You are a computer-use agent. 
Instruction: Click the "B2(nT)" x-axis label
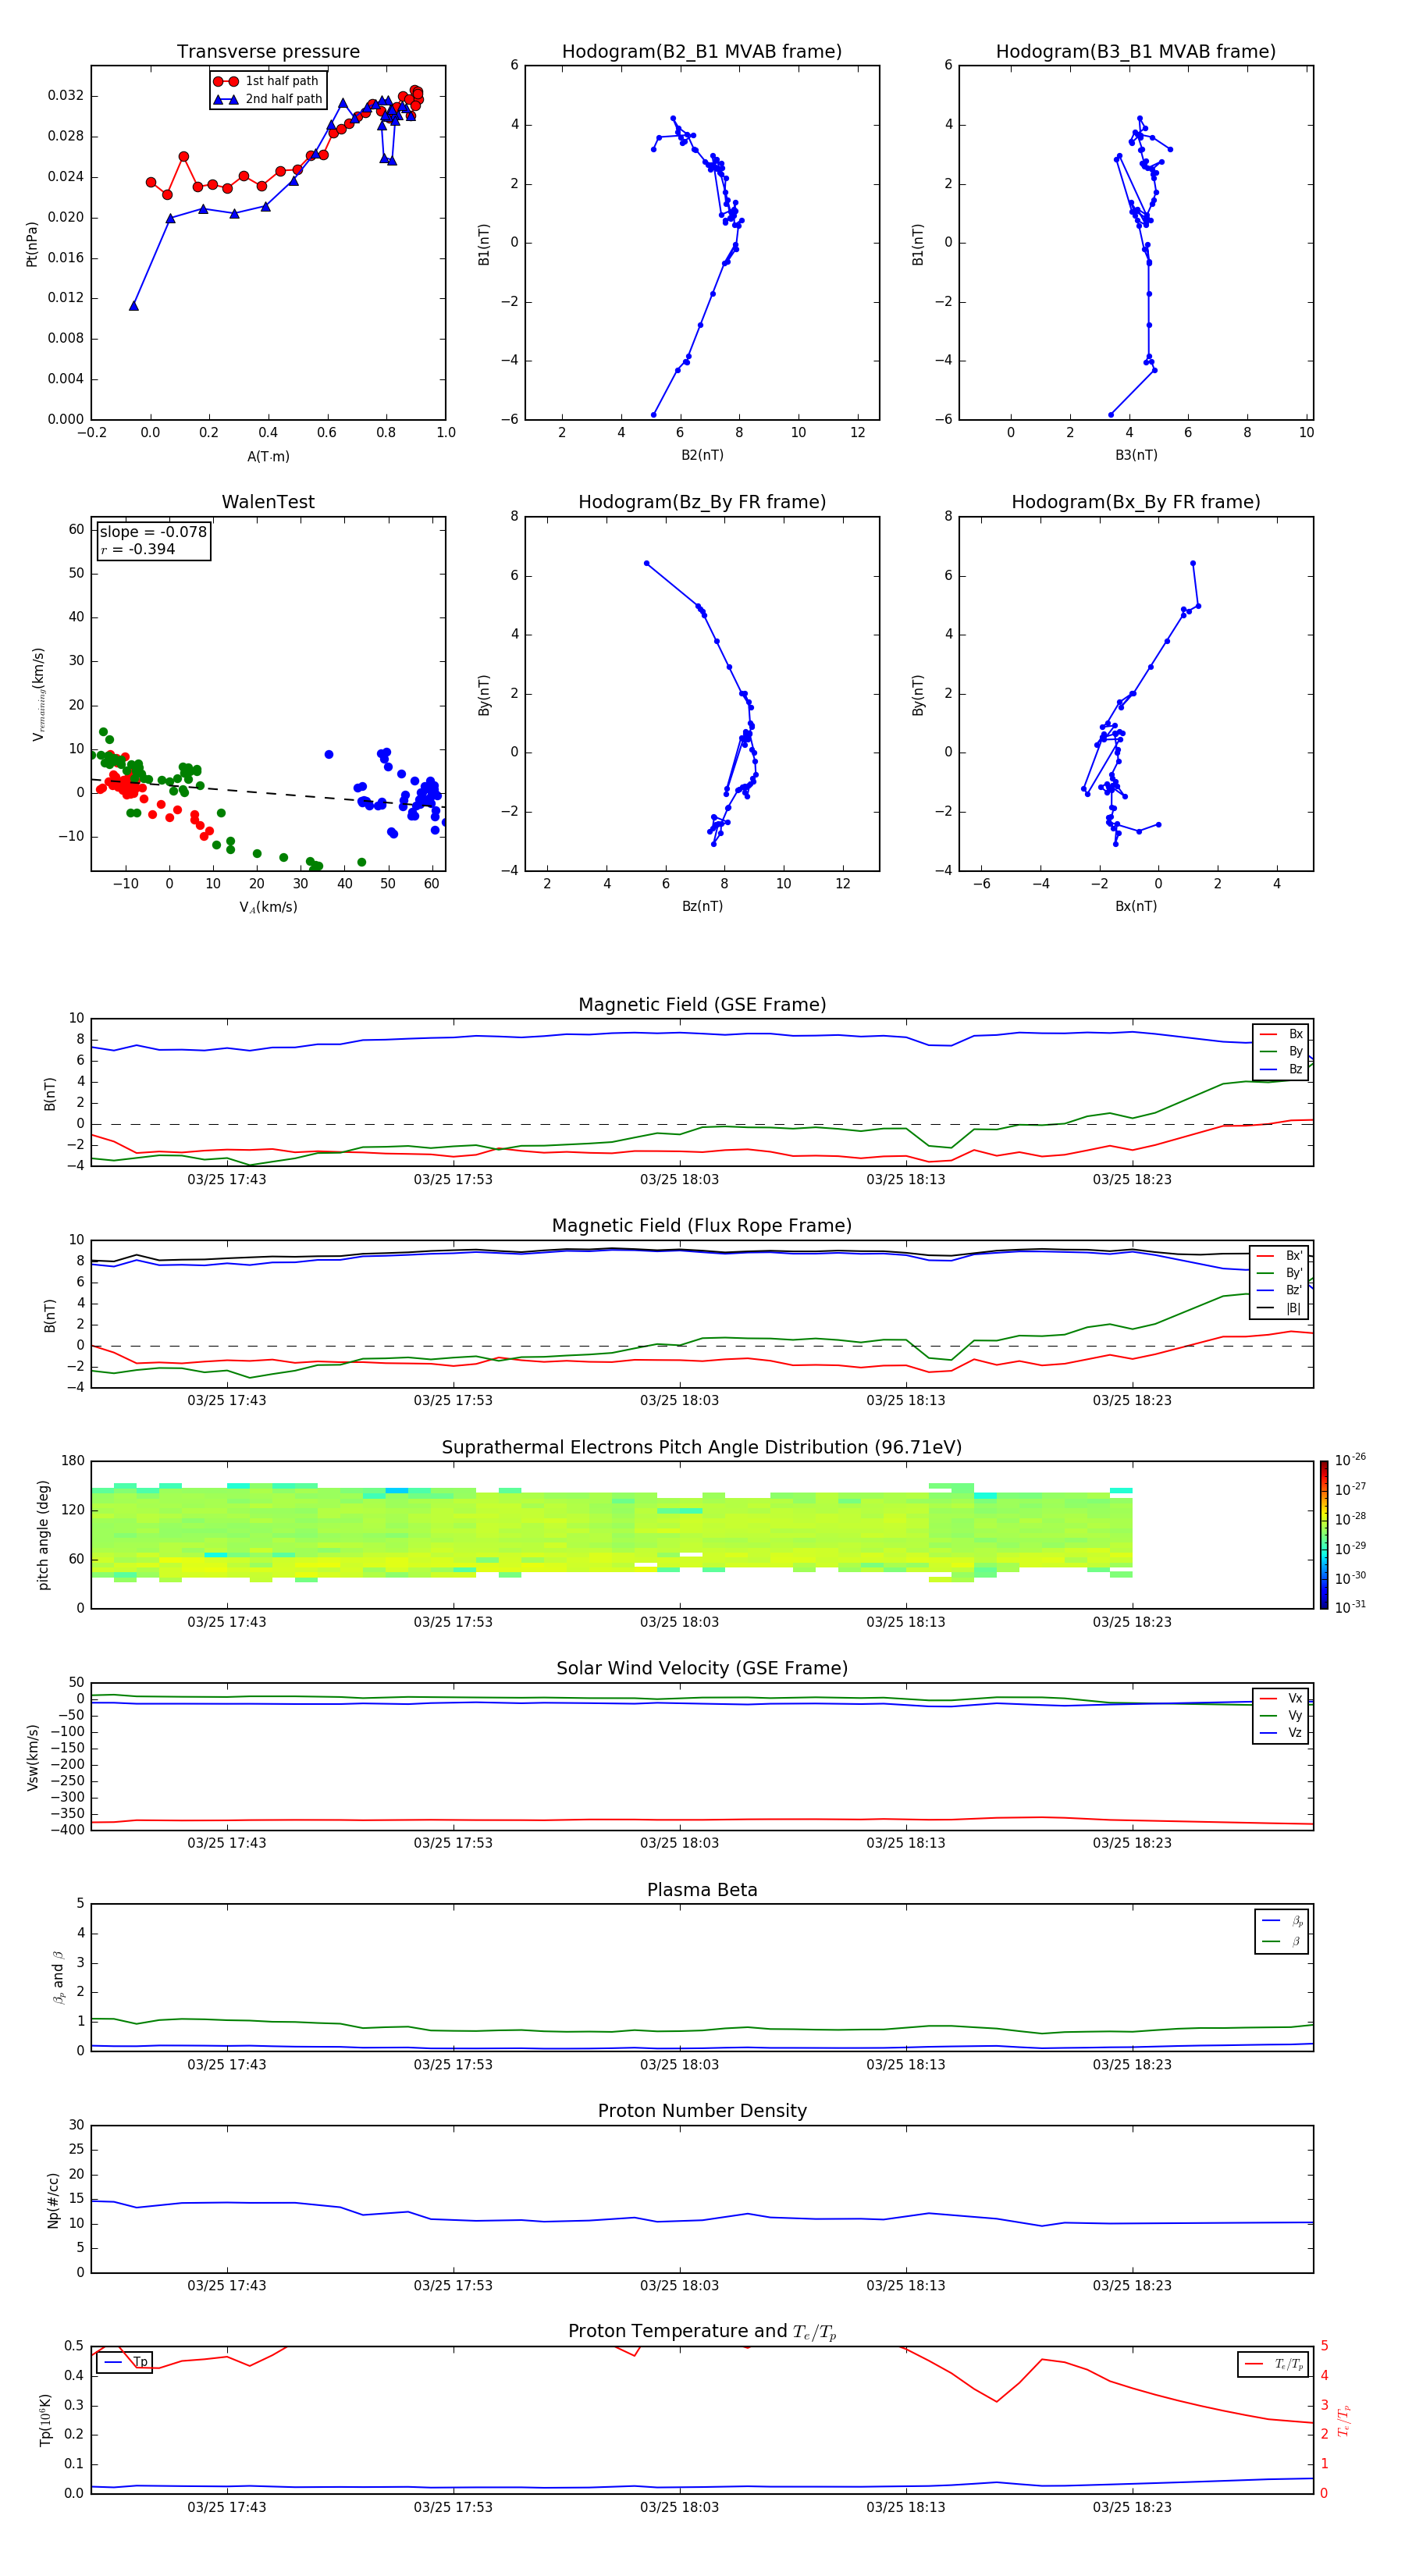[702, 455]
